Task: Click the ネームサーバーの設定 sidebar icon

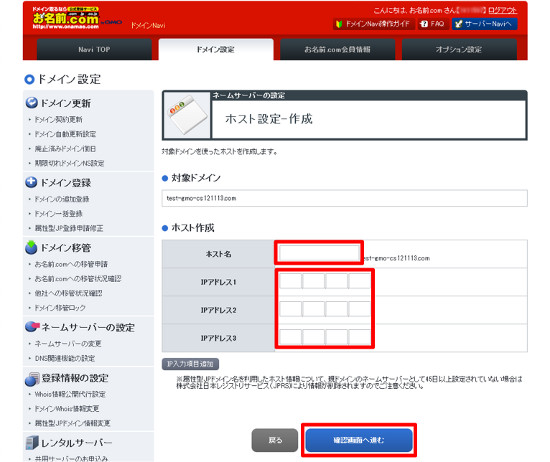Action: click(x=32, y=327)
